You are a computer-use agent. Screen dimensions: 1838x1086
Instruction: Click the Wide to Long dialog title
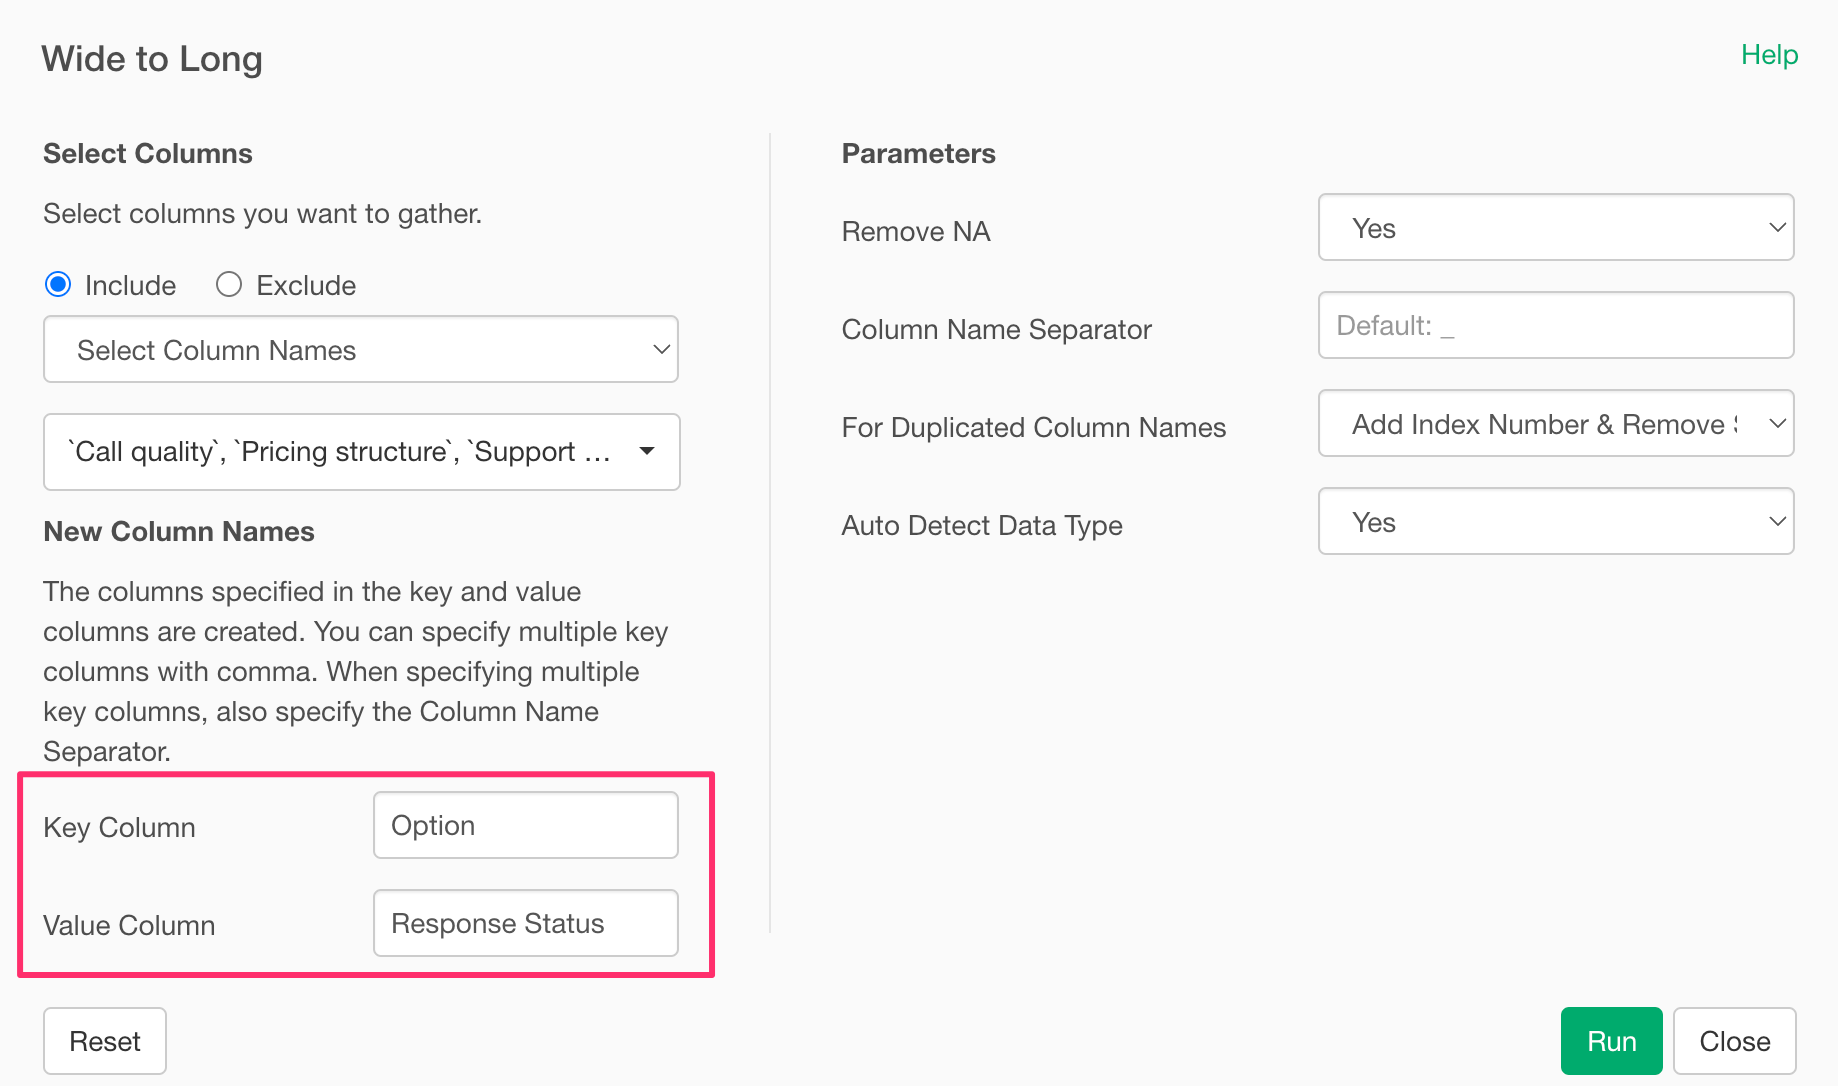click(x=152, y=59)
